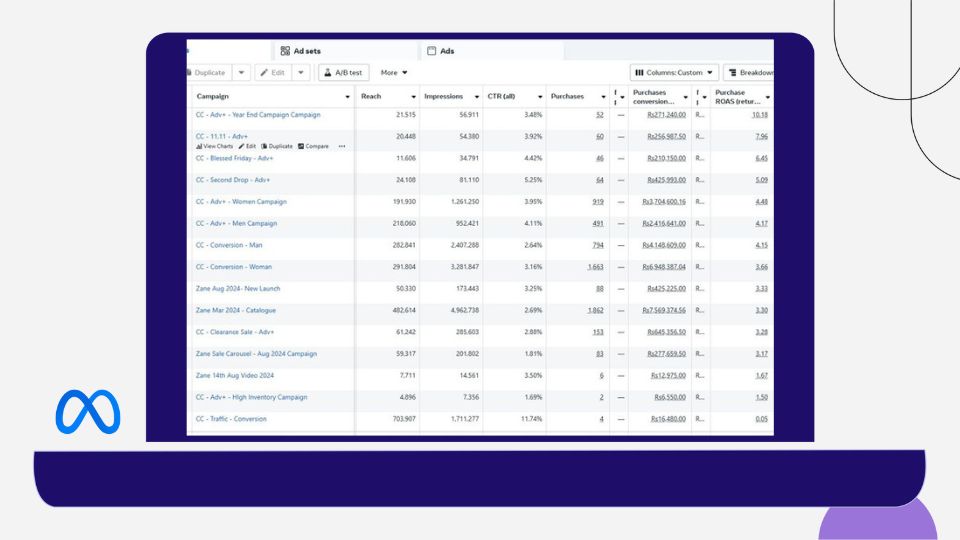Click the Edit button in toolbar

[272, 73]
